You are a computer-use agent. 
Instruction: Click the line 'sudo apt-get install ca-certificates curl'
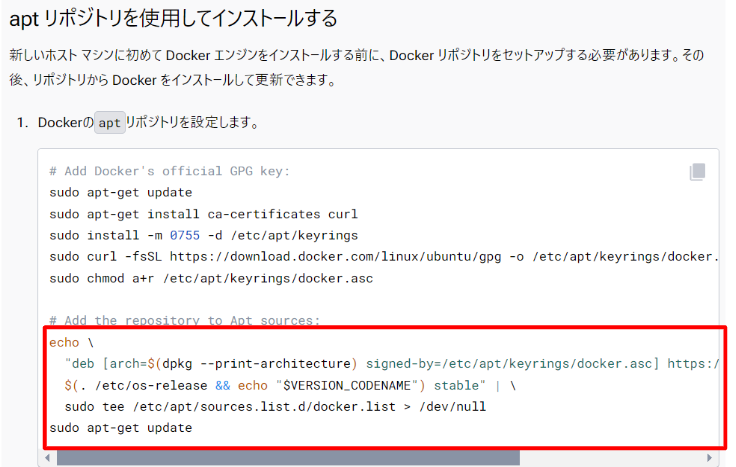[x=203, y=214]
